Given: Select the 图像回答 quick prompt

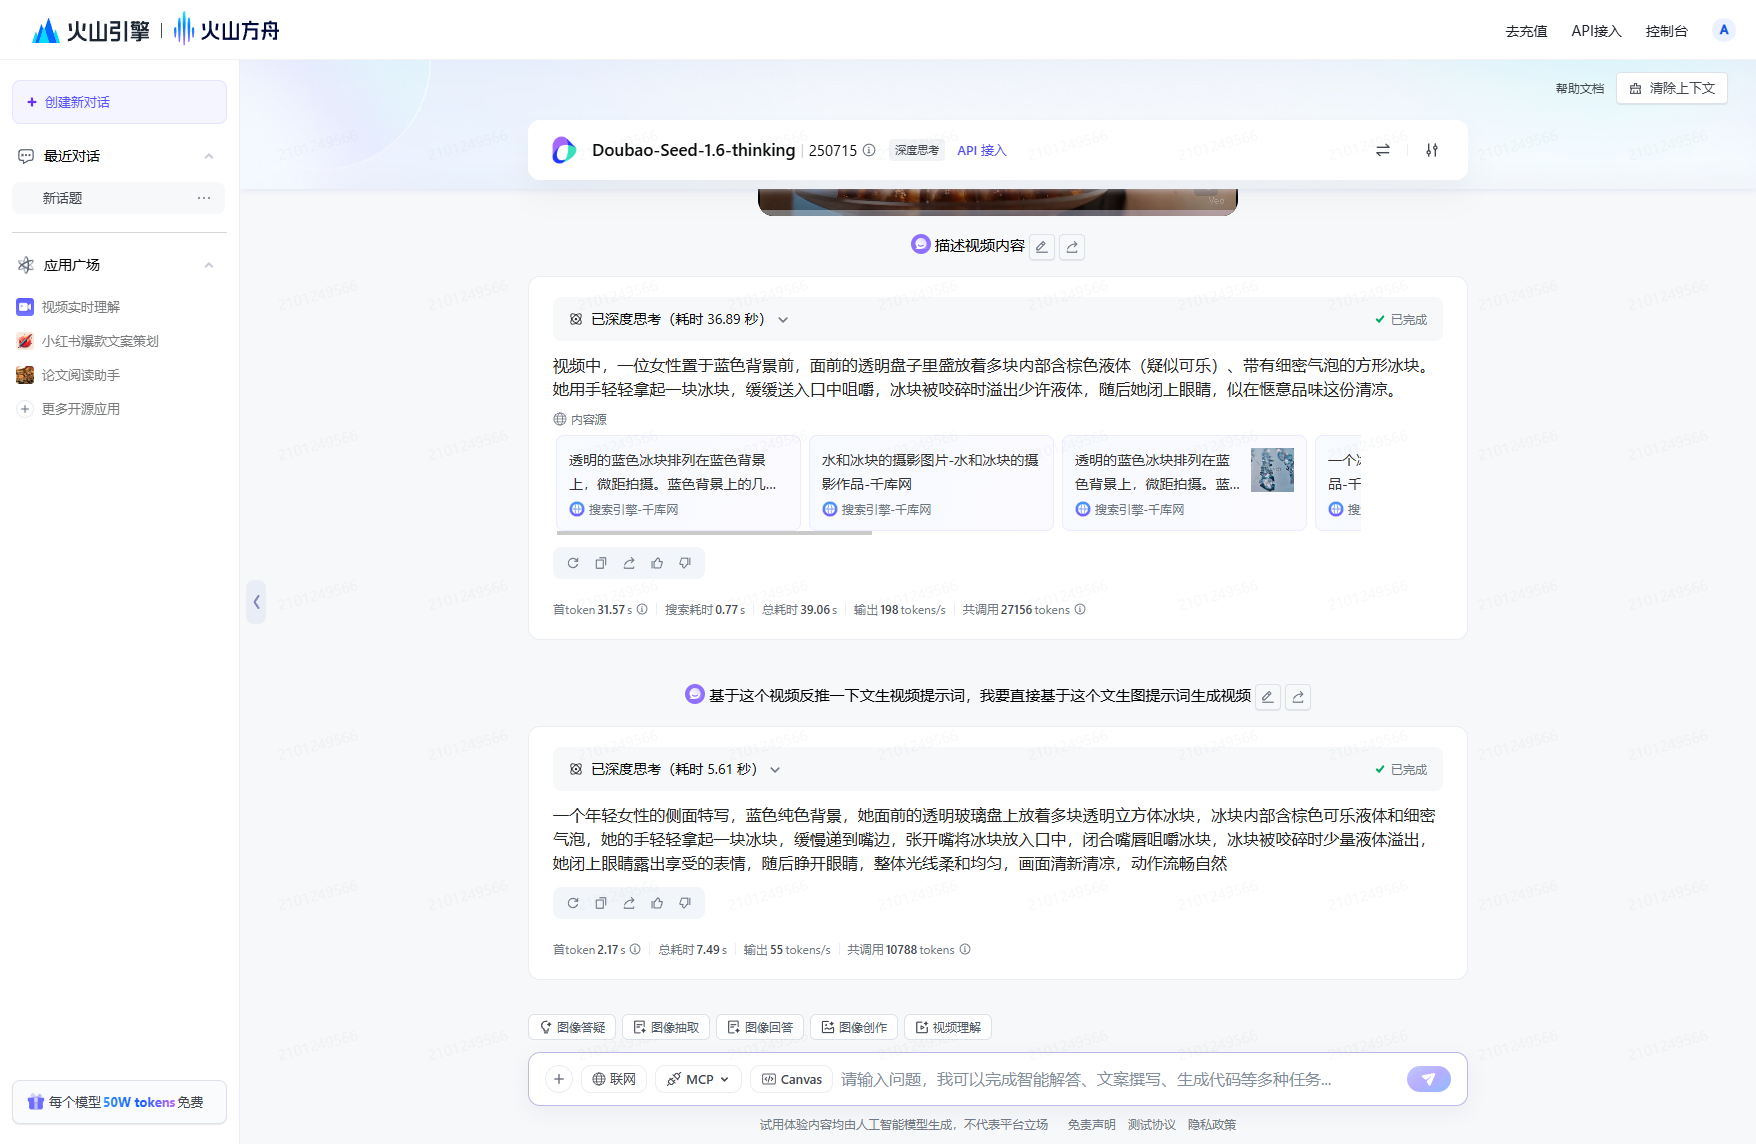Looking at the screenshot, I should (x=760, y=1027).
